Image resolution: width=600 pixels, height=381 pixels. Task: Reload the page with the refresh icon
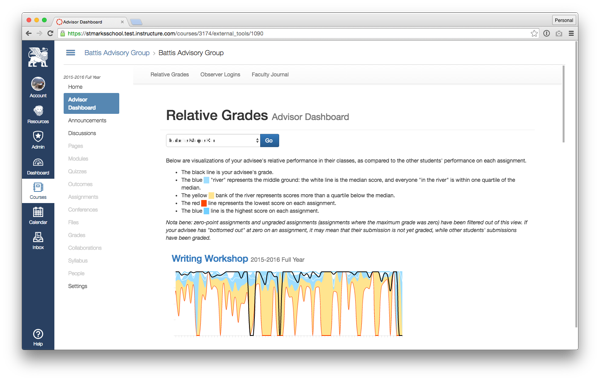pos(50,33)
